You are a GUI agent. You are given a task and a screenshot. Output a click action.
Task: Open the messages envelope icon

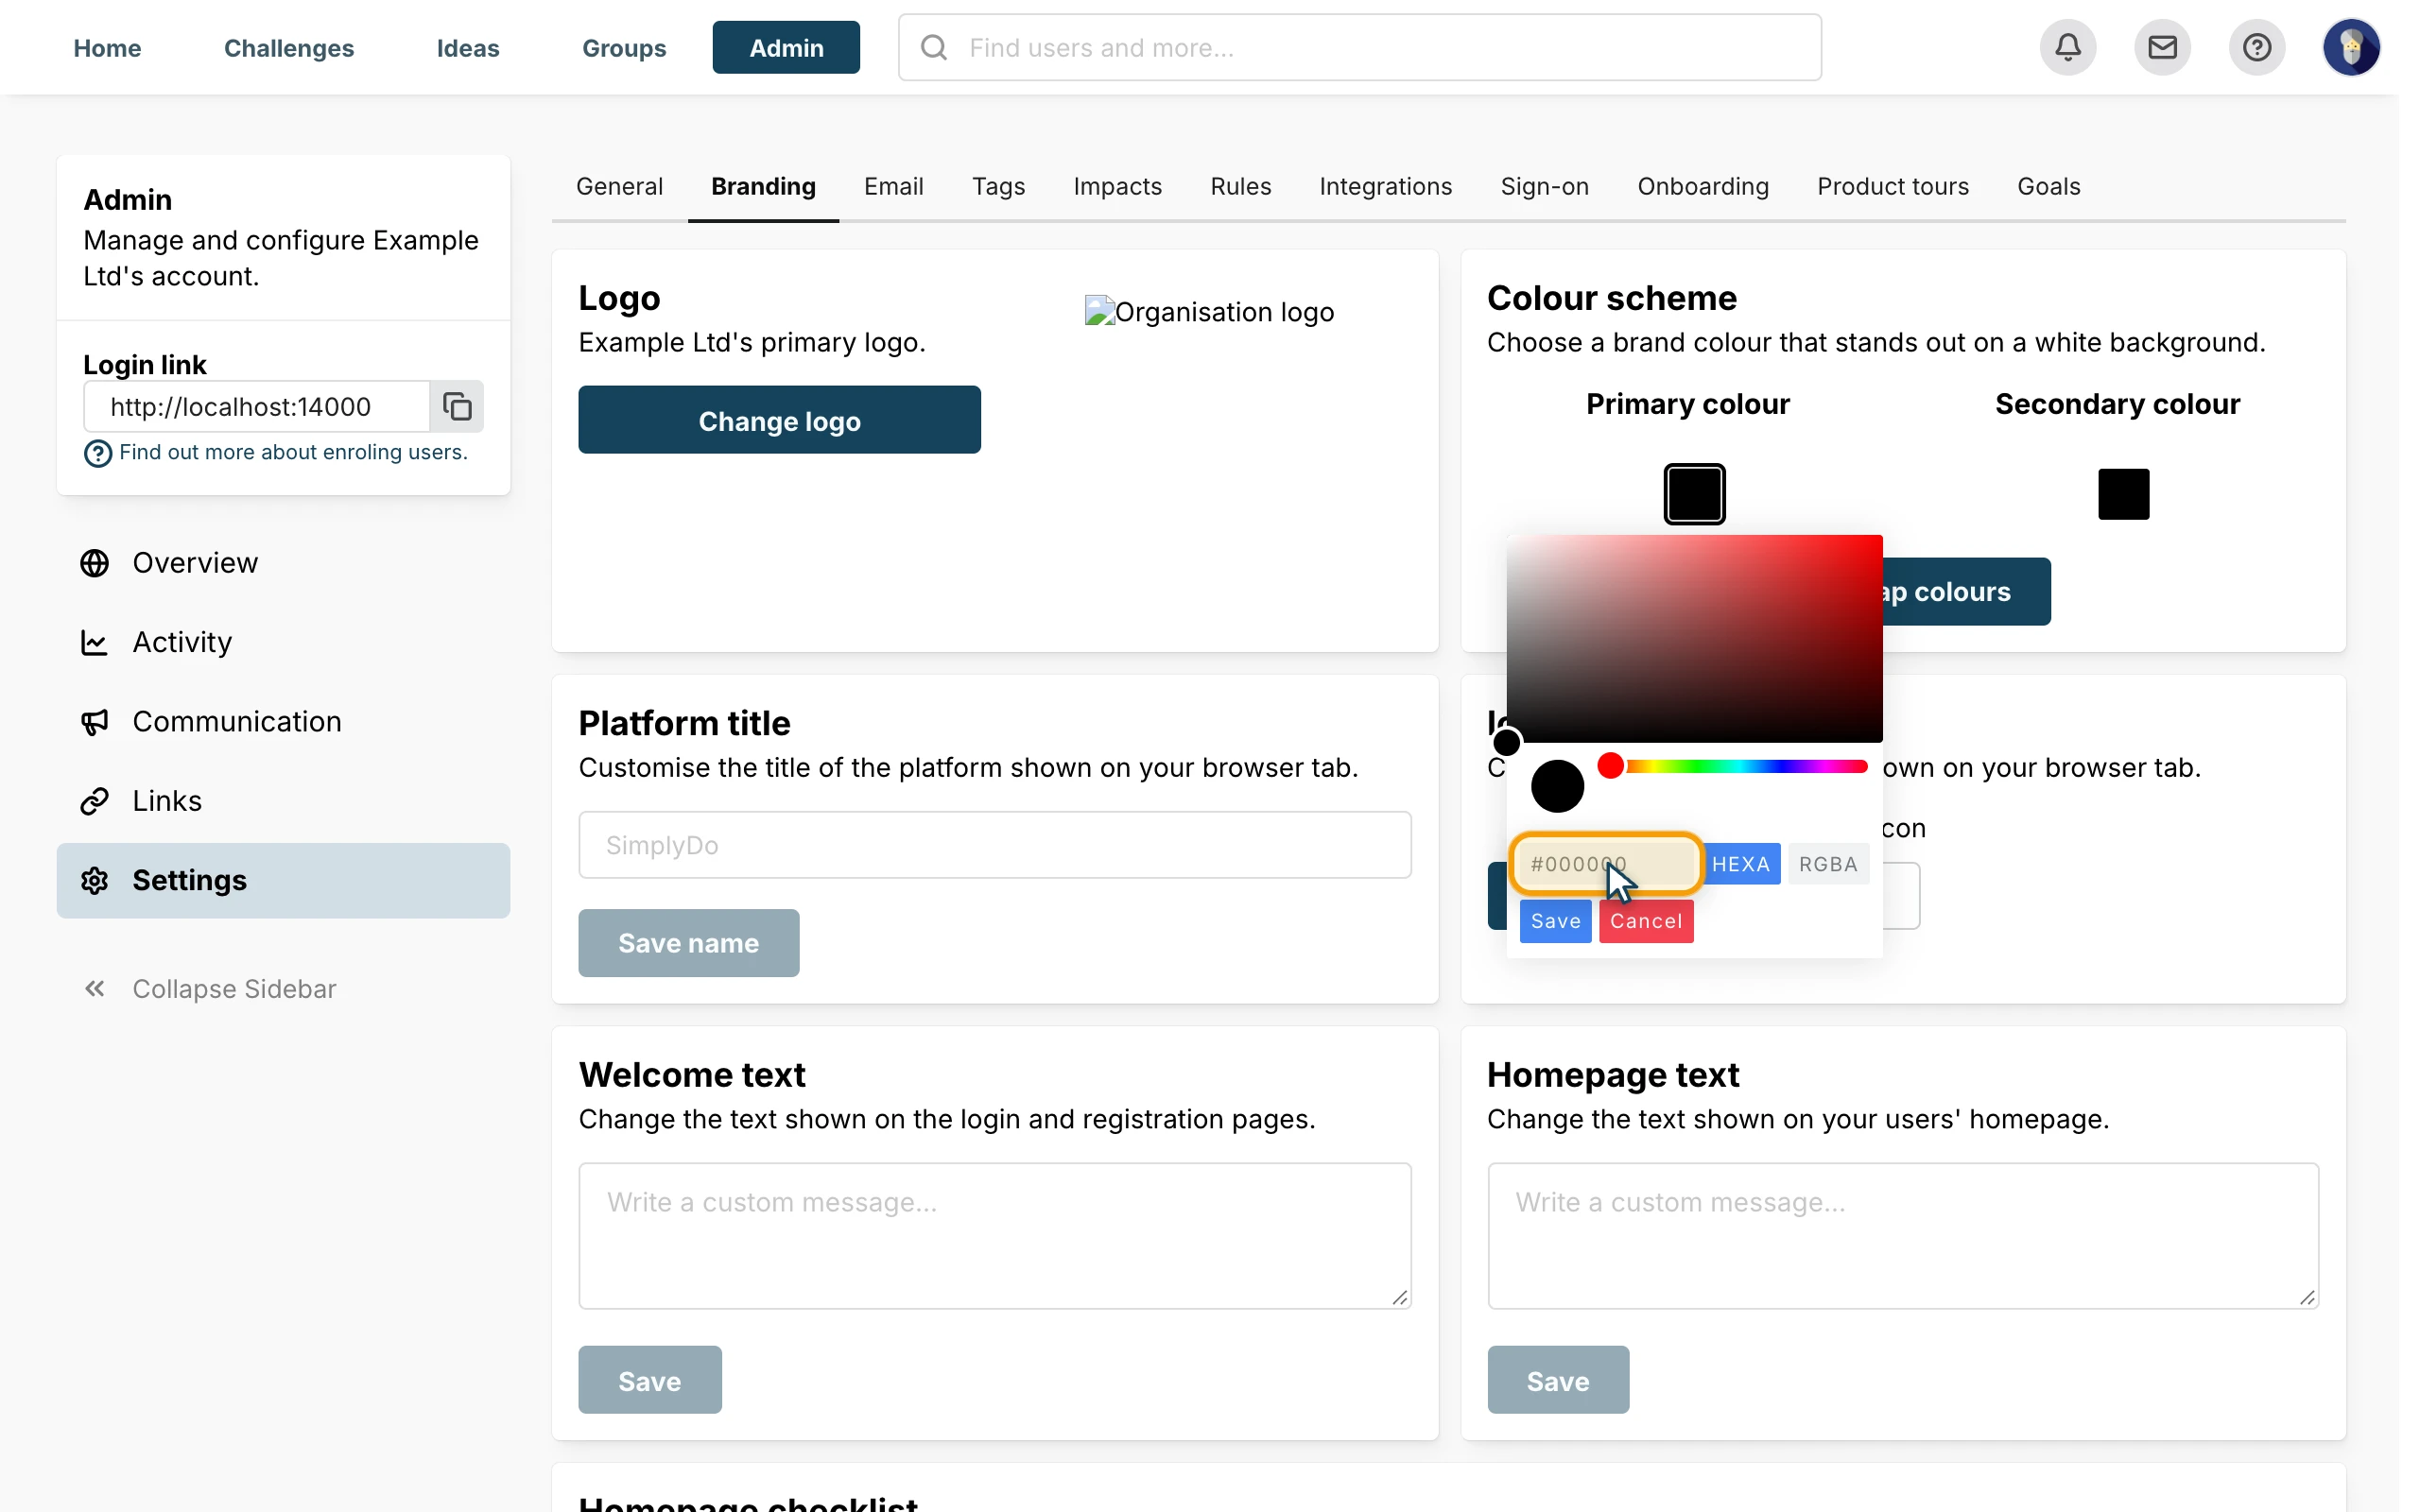click(2162, 47)
